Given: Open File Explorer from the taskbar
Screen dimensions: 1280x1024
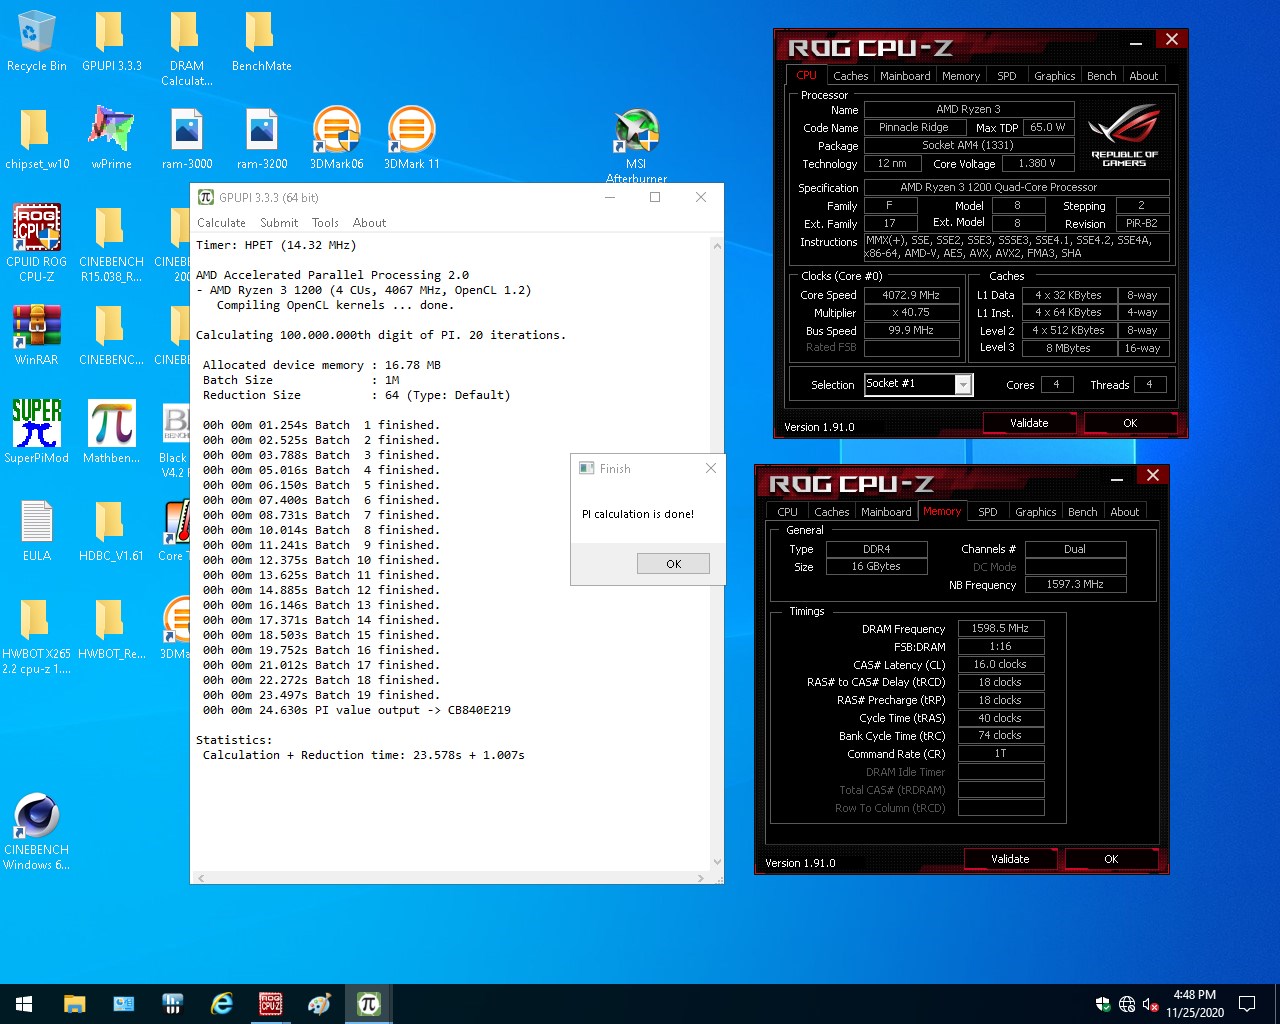Looking at the screenshot, I should pyautogui.click(x=74, y=1004).
